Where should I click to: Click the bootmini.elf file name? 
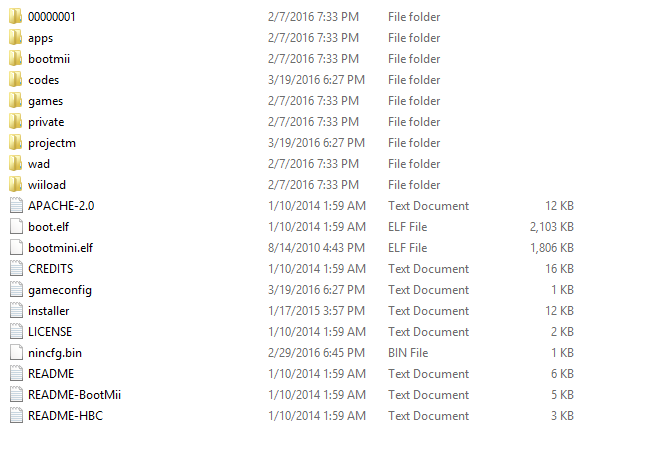click(x=60, y=248)
